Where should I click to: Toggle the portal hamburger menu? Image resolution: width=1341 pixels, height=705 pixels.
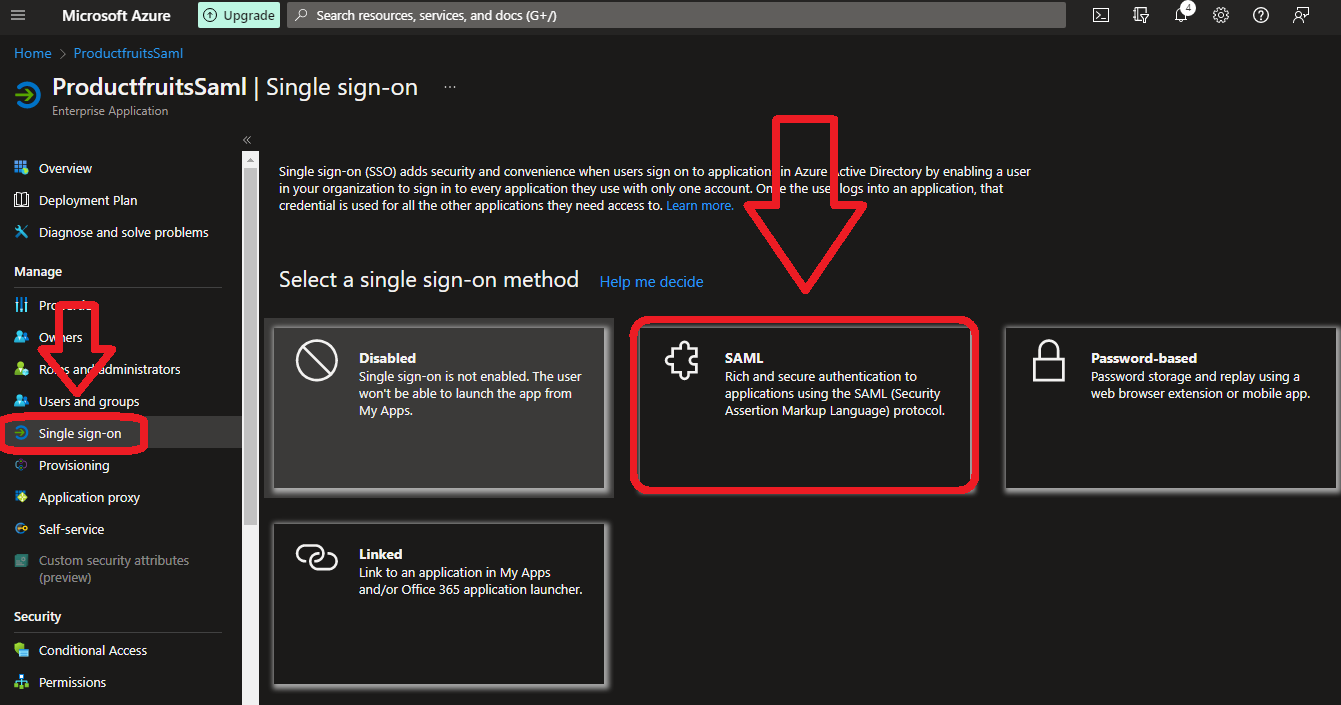coord(17,15)
